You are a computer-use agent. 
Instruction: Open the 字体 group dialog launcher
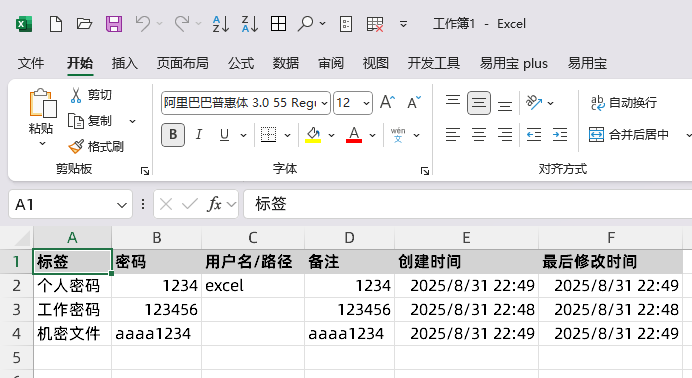[425, 171]
